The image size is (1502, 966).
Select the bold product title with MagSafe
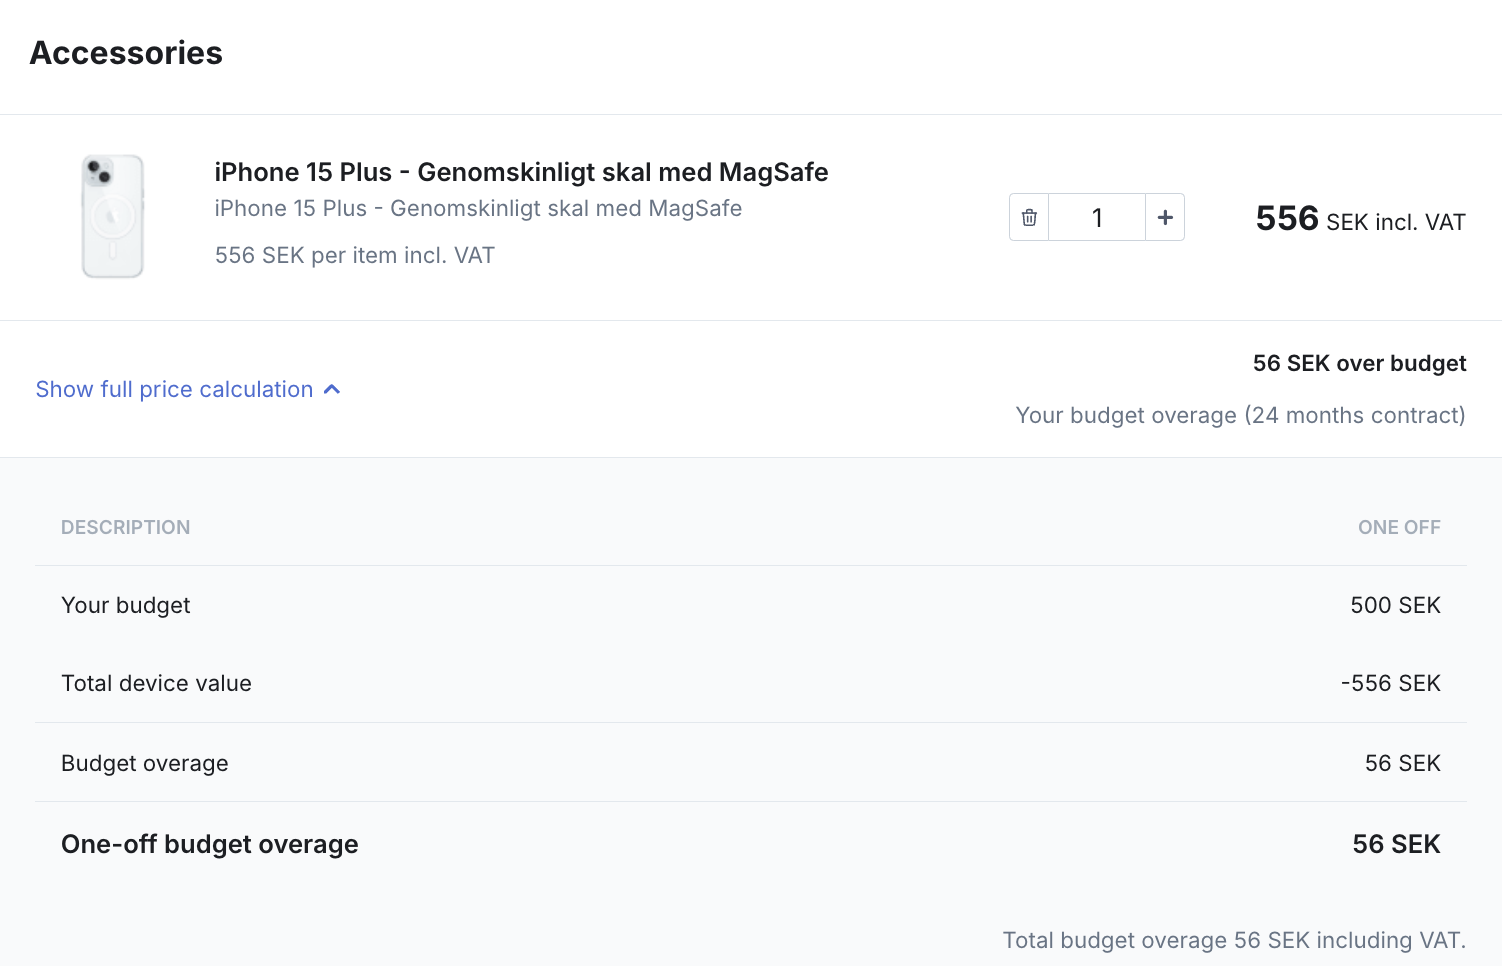(x=521, y=172)
